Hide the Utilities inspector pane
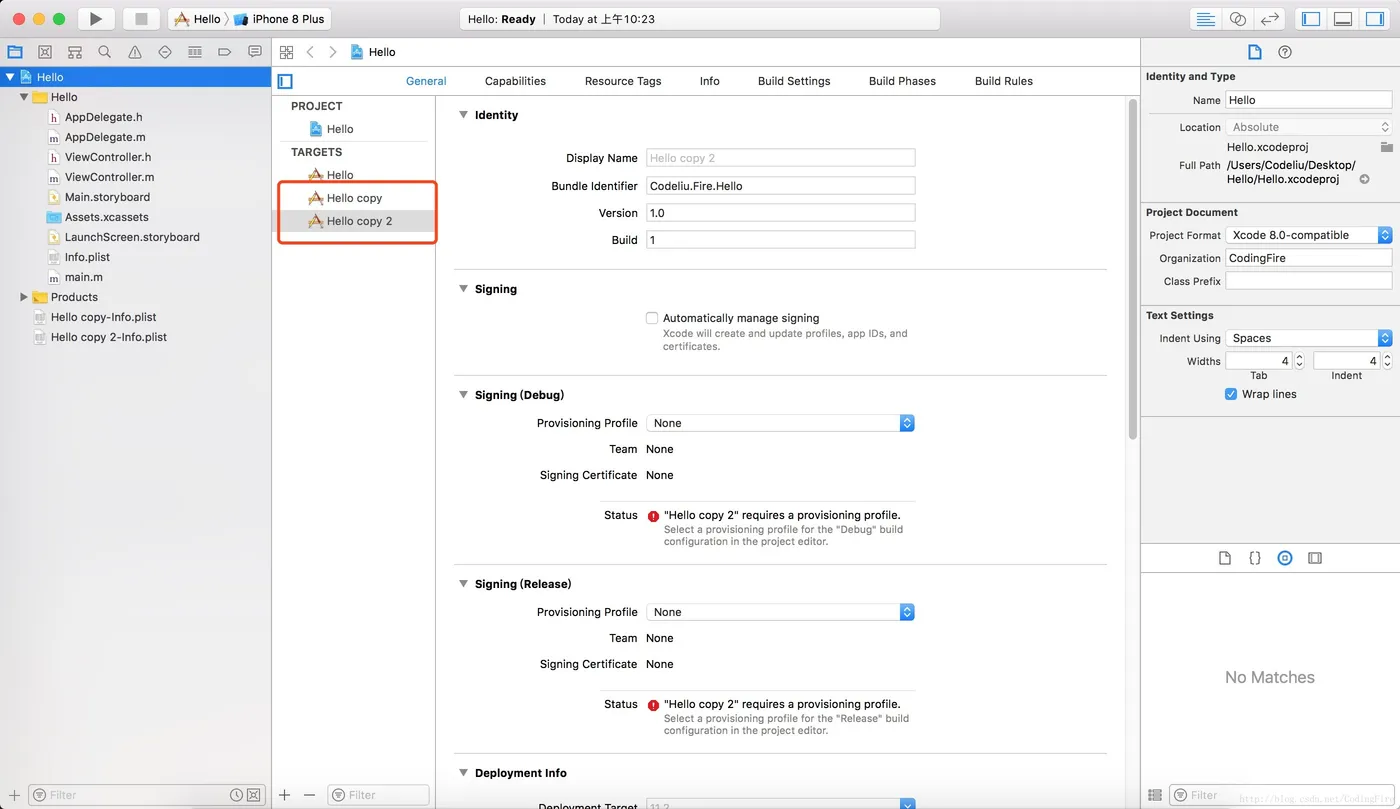The image size is (1400, 809). pyautogui.click(x=1375, y=19)
